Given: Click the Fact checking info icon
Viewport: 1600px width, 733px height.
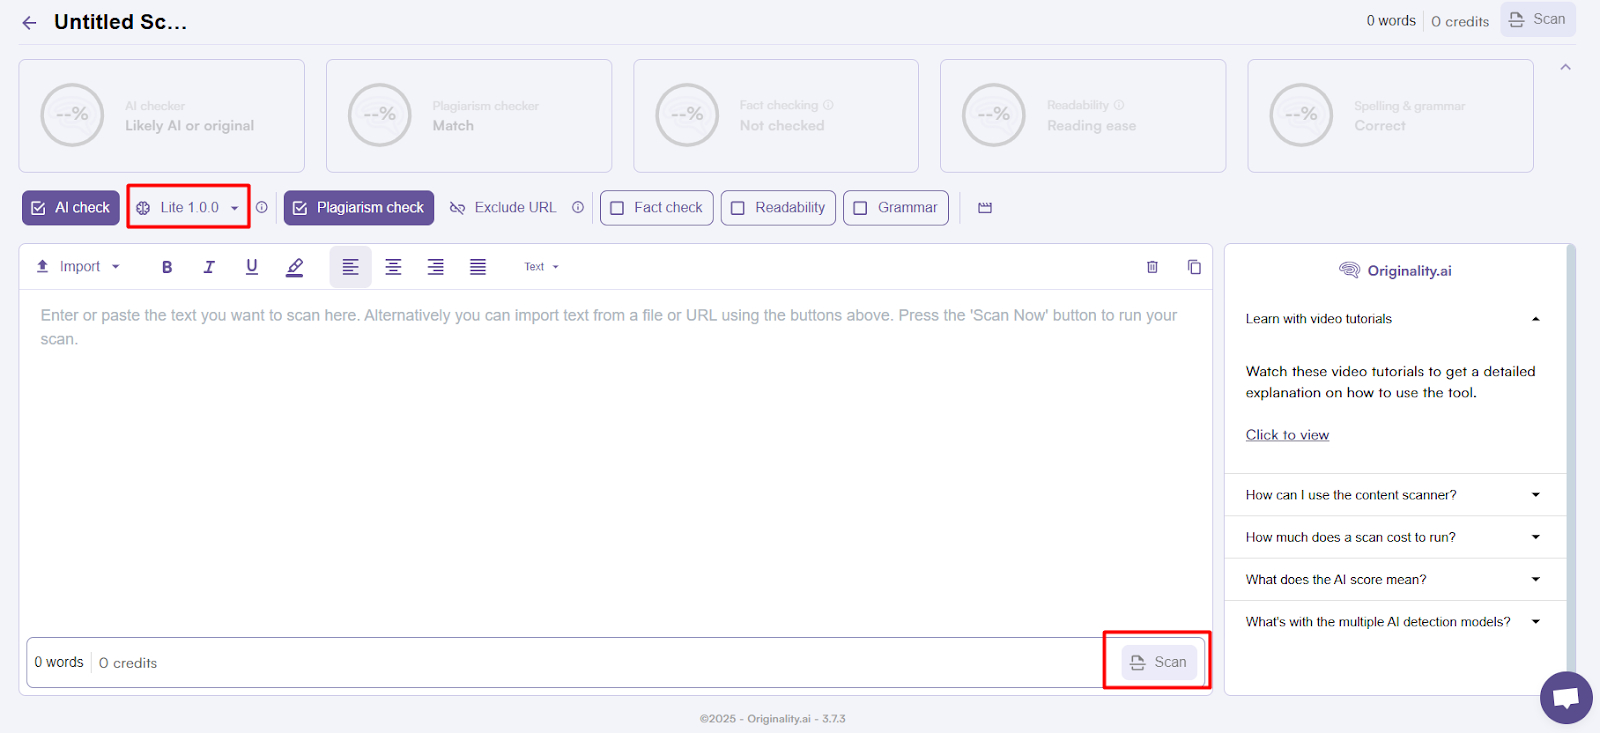Looking at the screenshot, I should coord(828,105).
